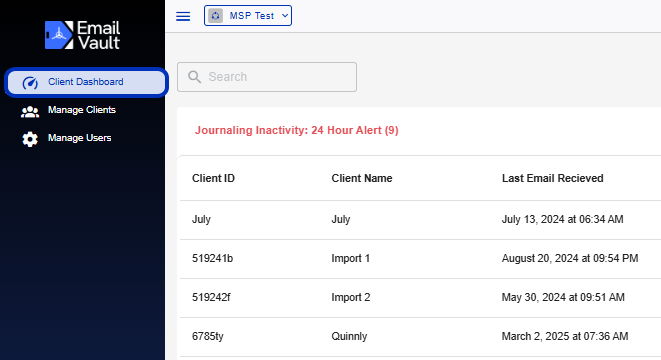661x360 pixels.
Task: Select the July client row
Action: click(420, 220)
